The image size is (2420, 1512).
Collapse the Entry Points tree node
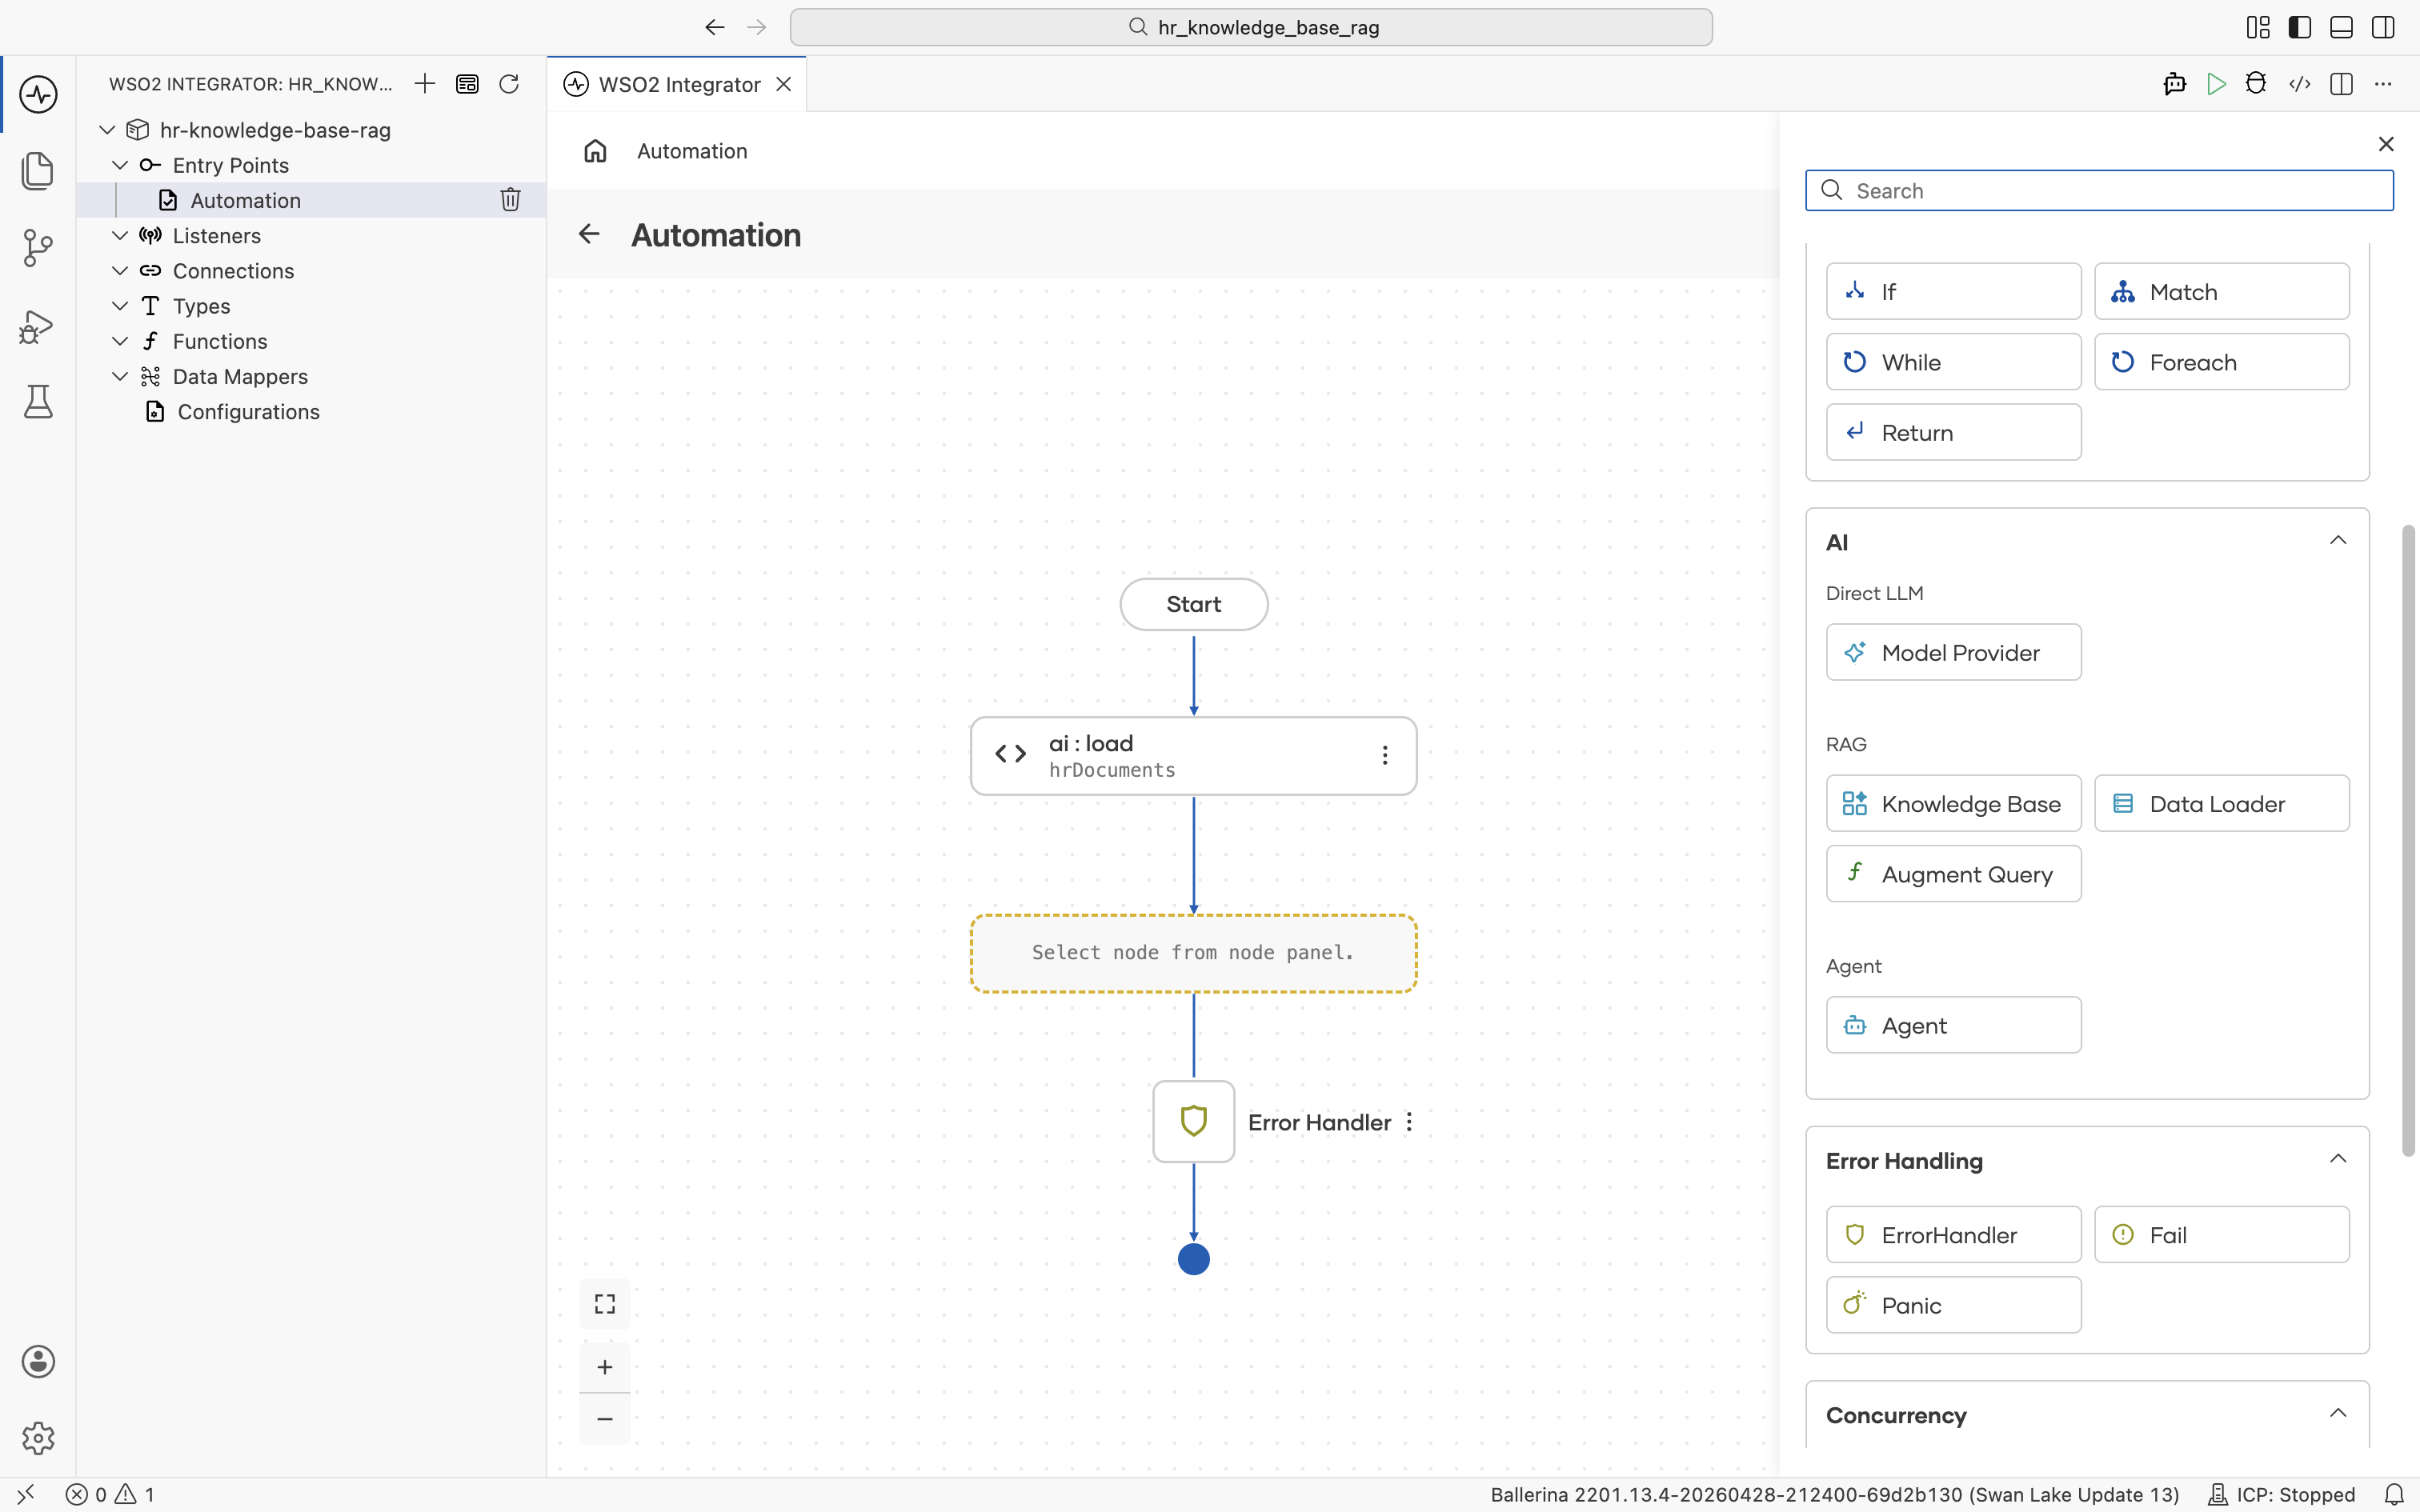pyautogui.click(x=120, y=165)
